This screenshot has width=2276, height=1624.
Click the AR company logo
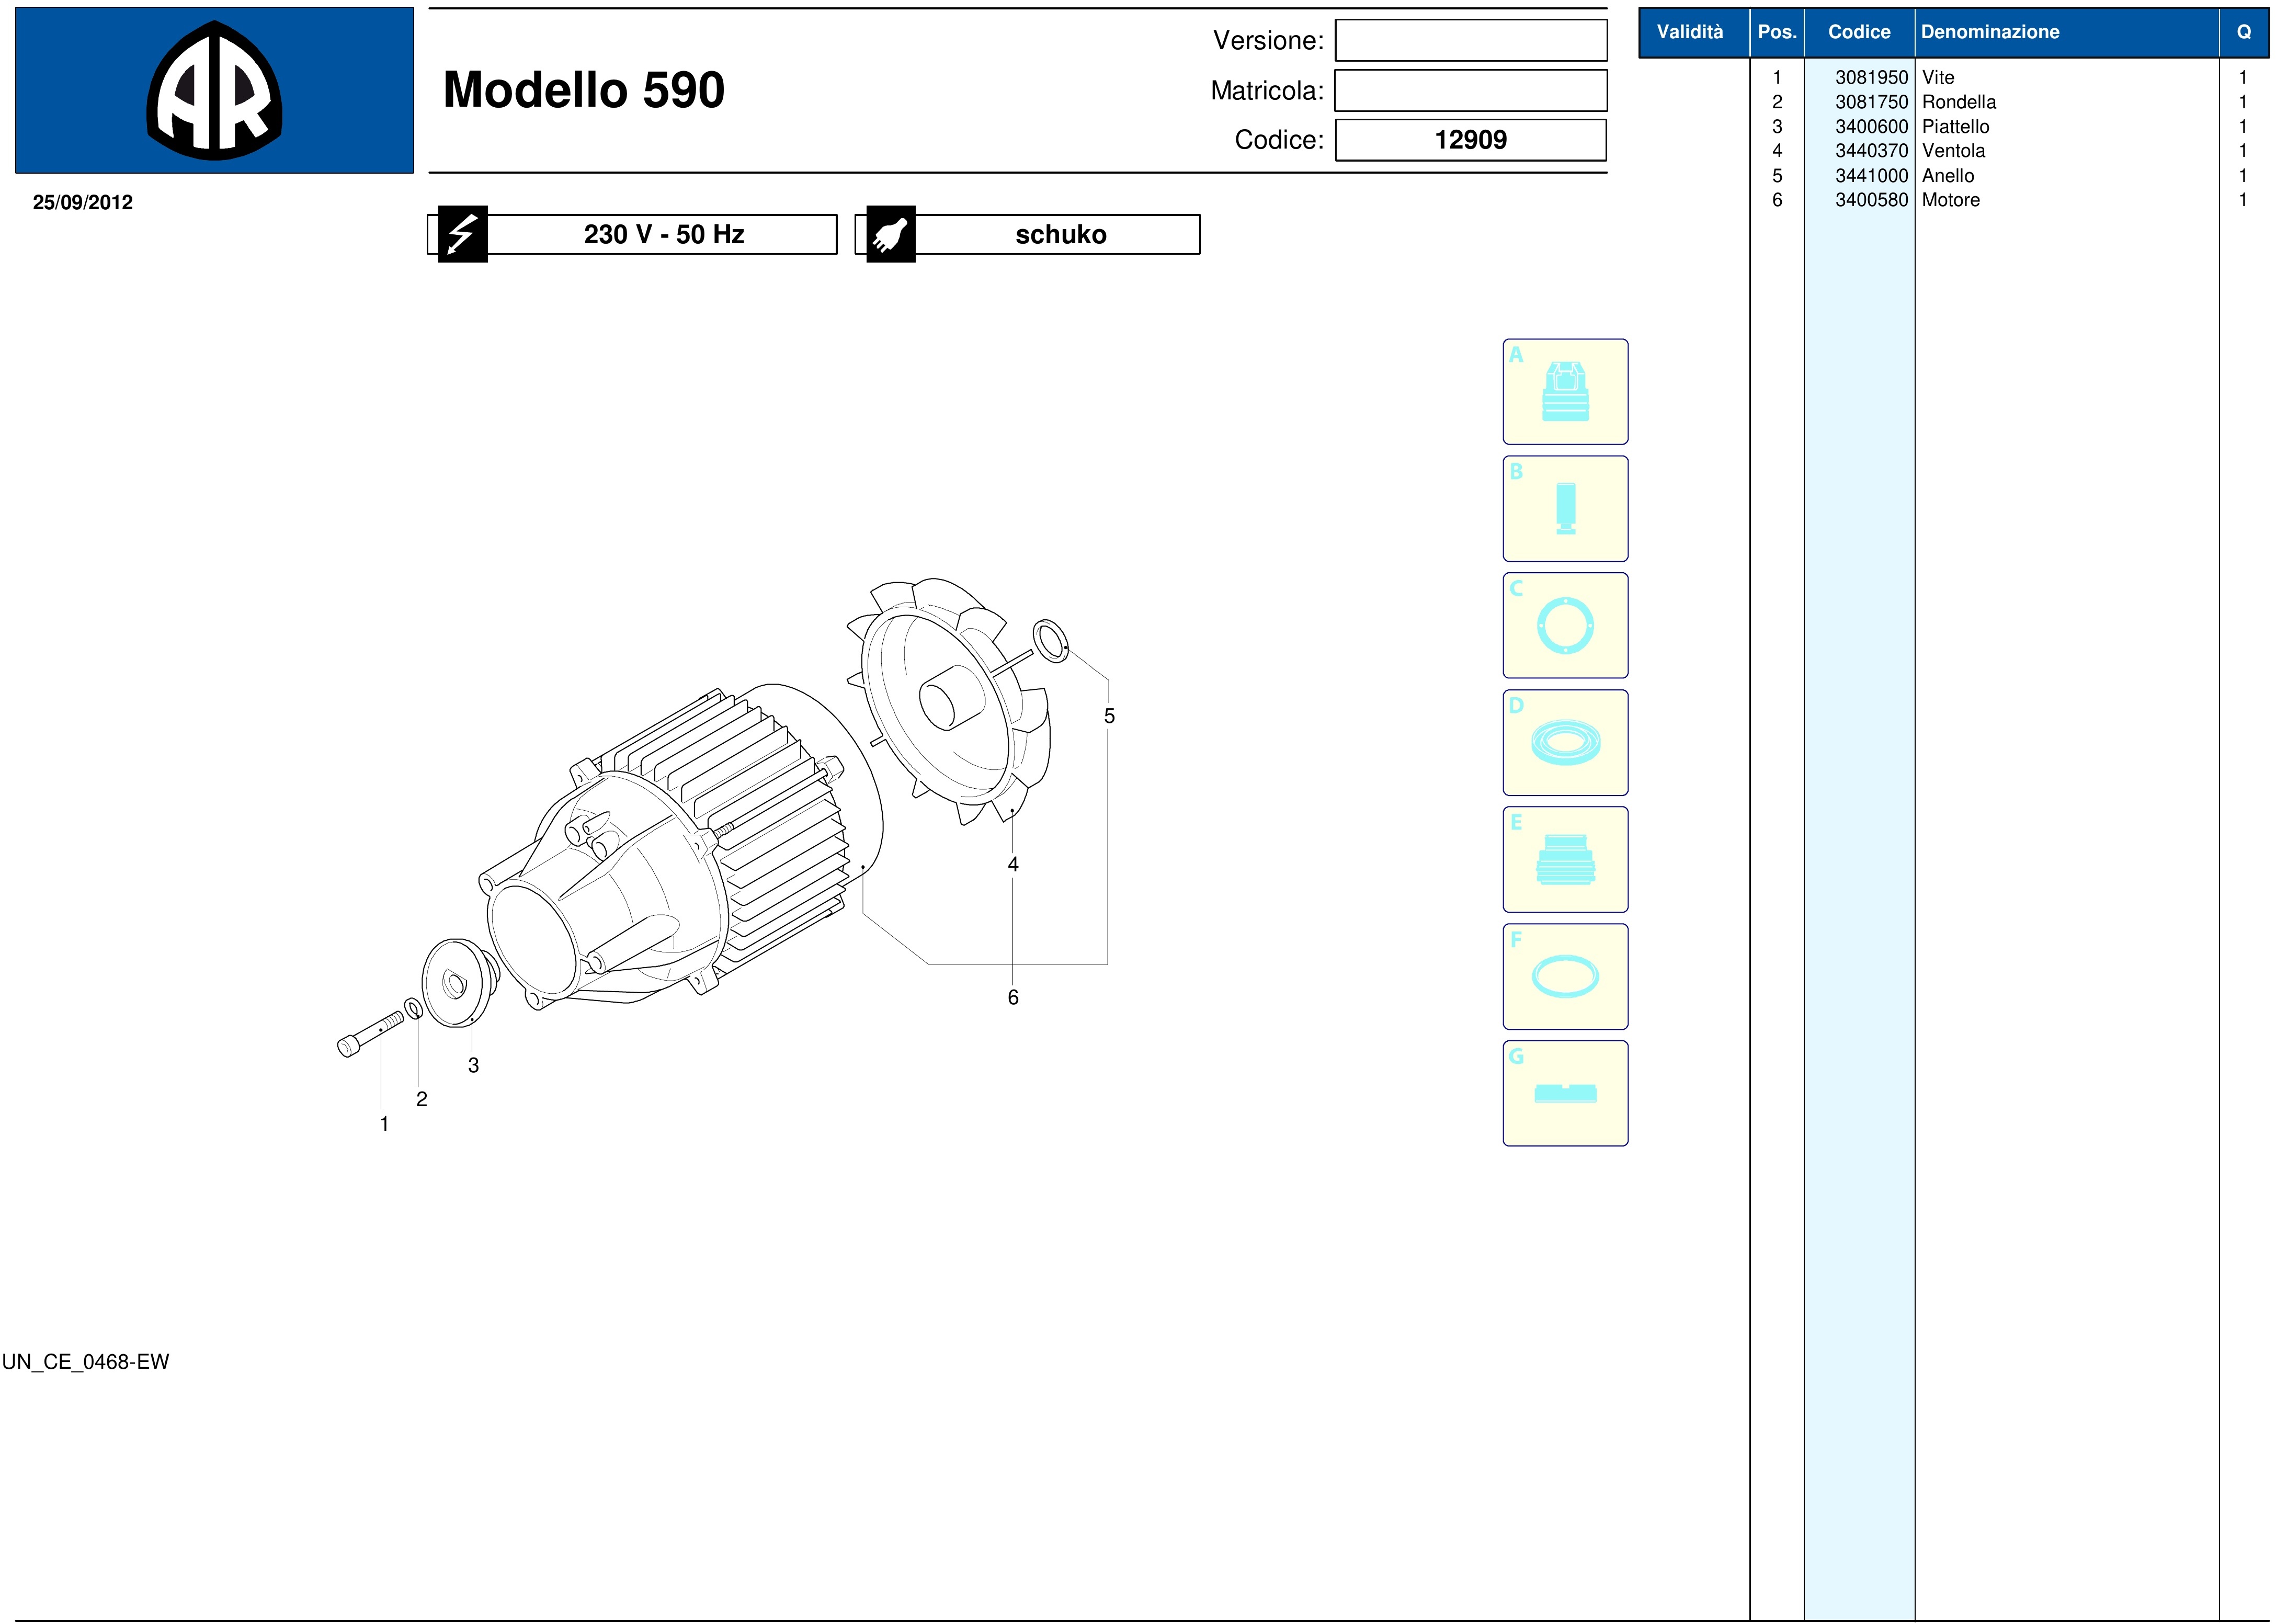pos(214,91)
